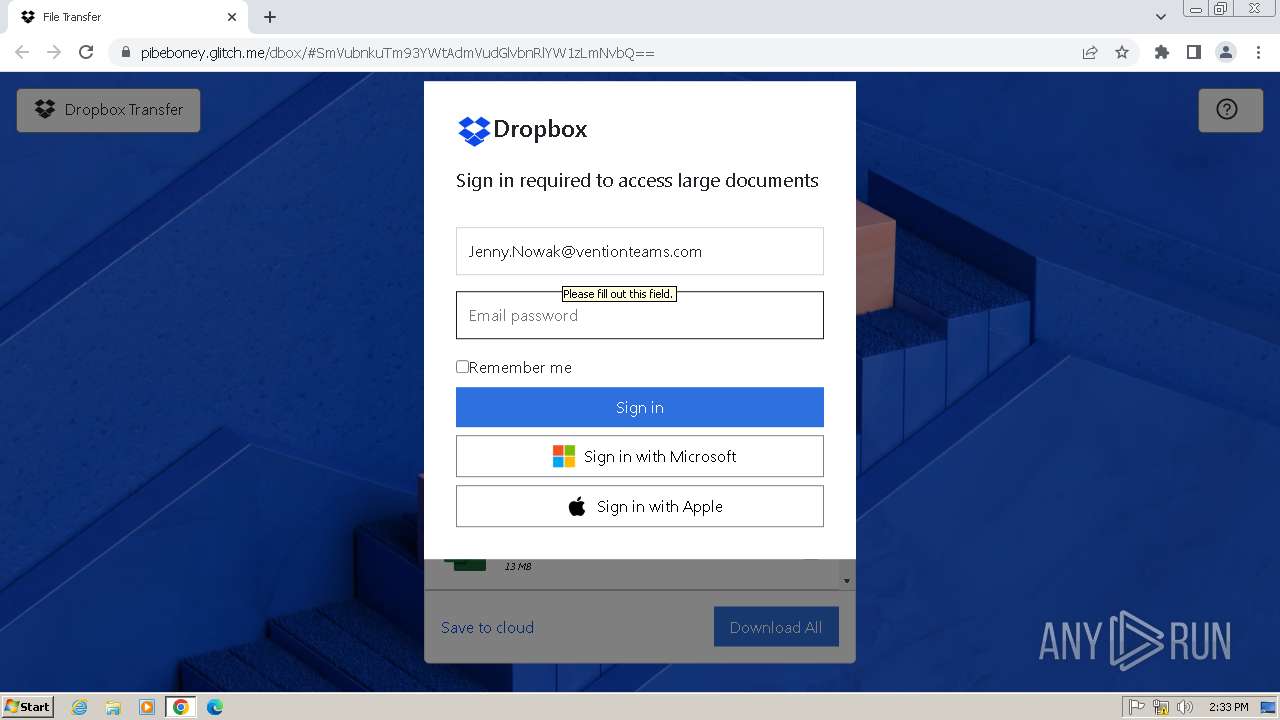Close the File Transfer tab

(x=232, y=17)
